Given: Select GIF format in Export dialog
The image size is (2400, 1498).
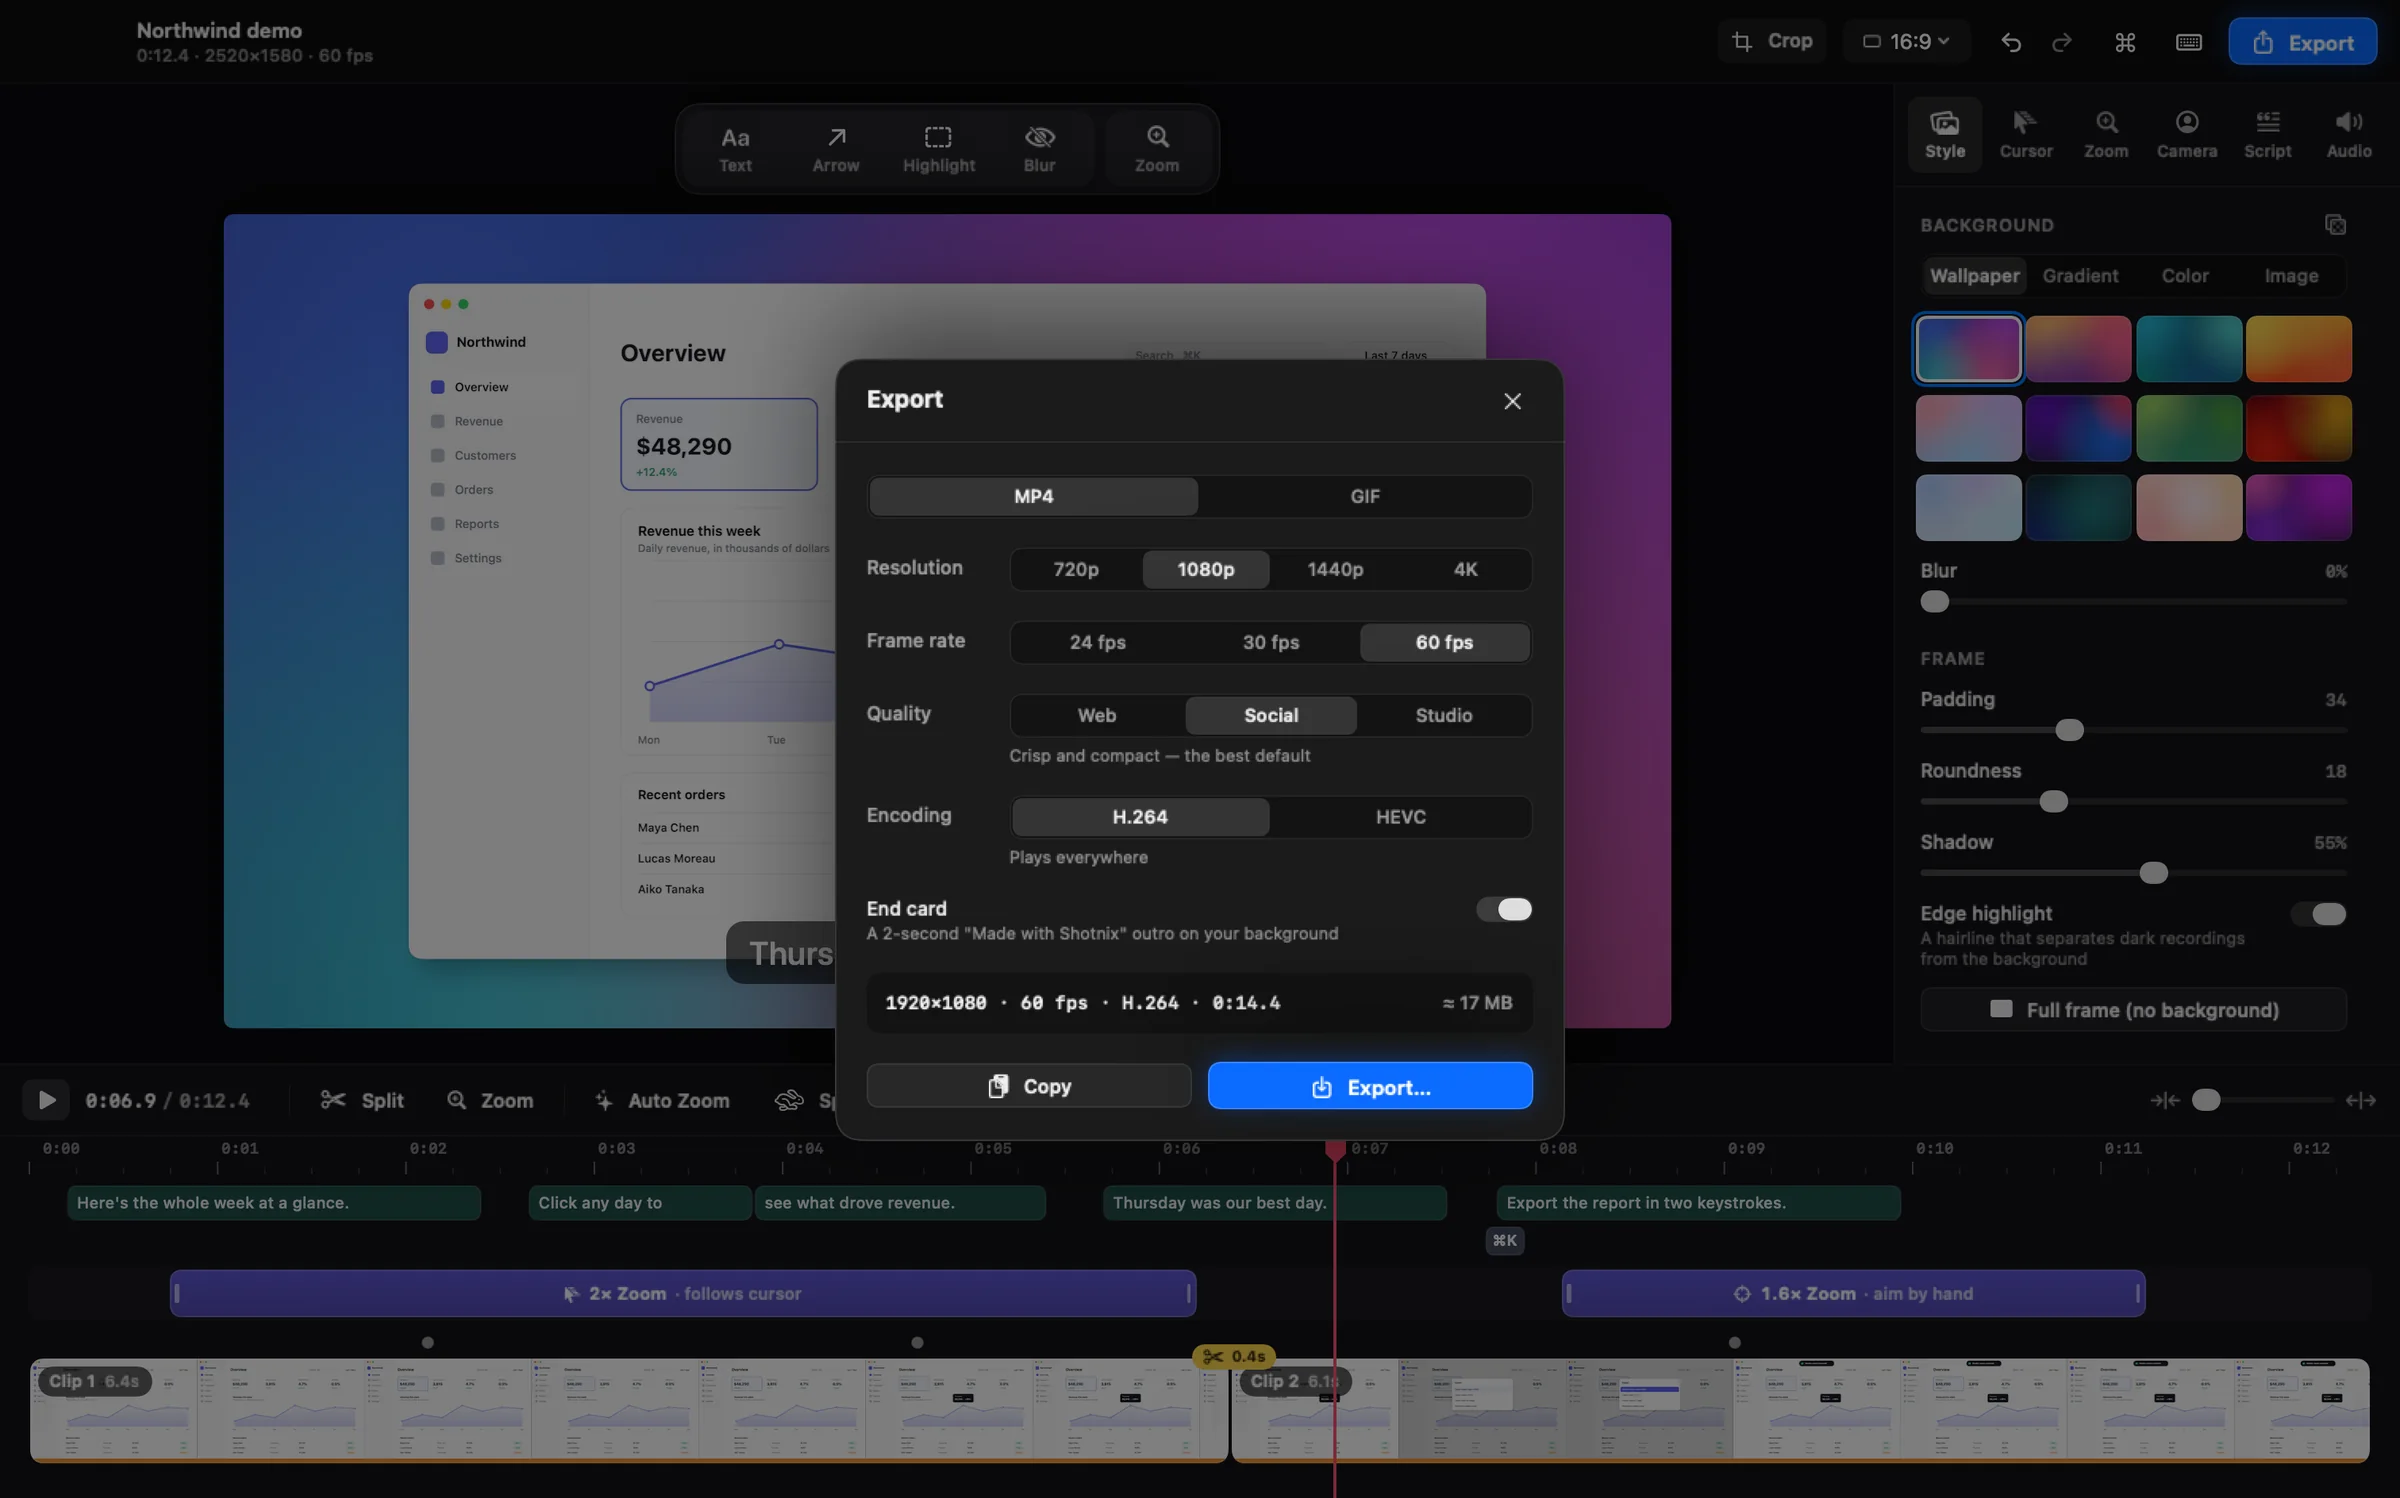Looking at the screenshot, I should (x=1365, y=496).
